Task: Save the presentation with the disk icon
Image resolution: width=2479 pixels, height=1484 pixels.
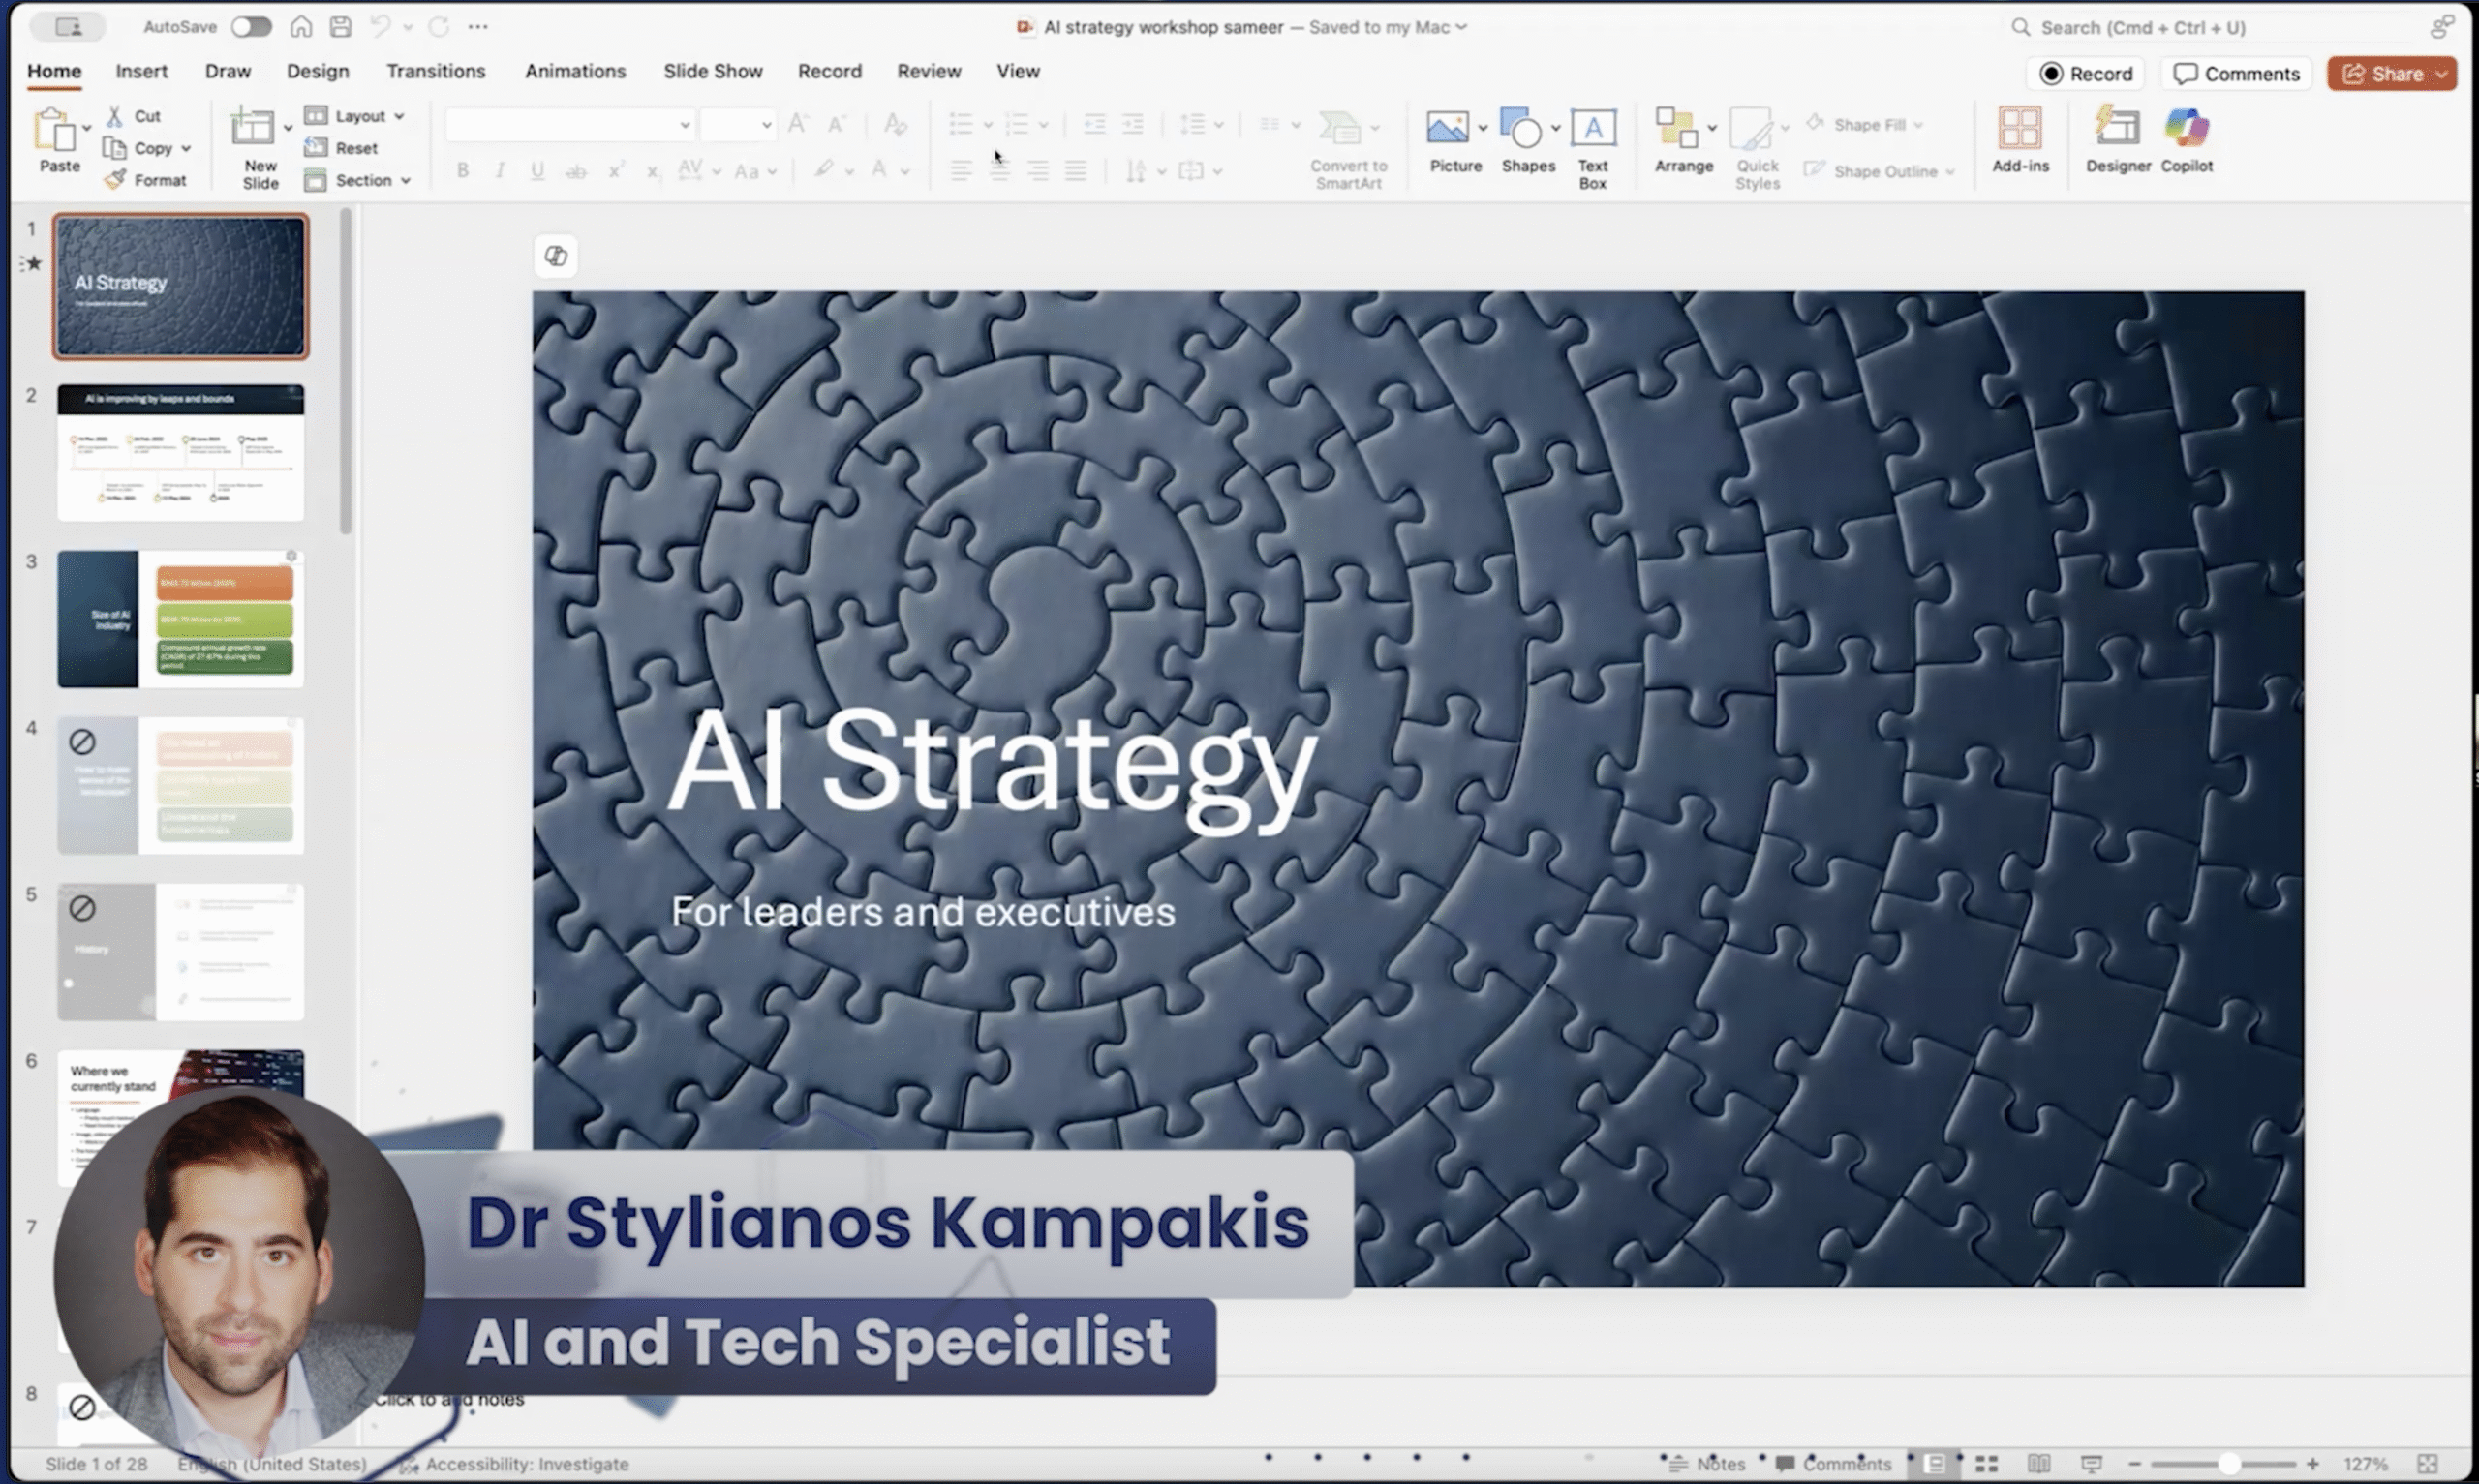Action: point(340,27)
